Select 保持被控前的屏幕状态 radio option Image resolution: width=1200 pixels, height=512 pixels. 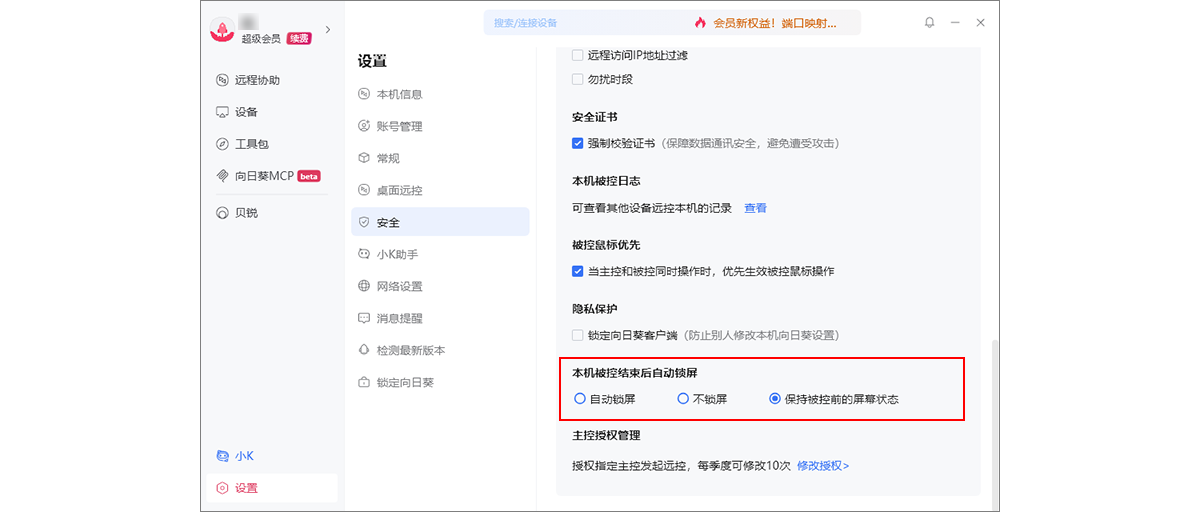[x=775, y=399]
